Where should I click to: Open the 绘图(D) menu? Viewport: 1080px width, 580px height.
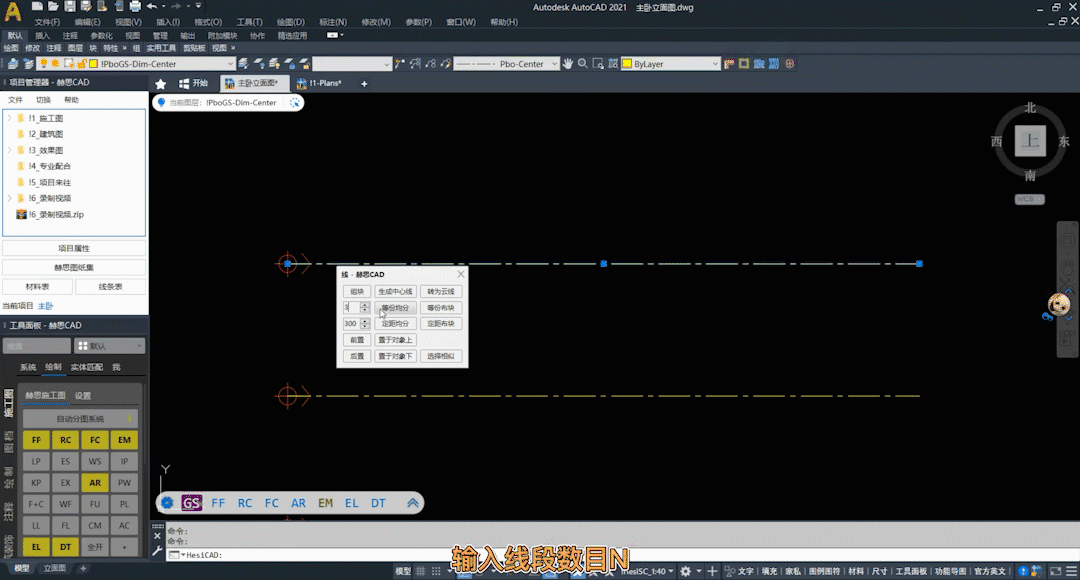coord(290,22)
